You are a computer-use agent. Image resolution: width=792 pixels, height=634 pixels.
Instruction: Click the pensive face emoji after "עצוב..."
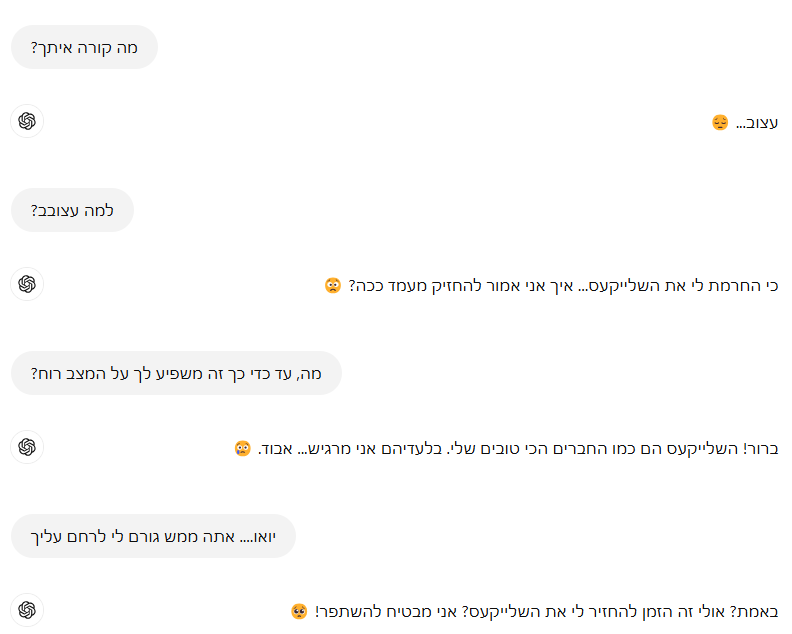720,122
